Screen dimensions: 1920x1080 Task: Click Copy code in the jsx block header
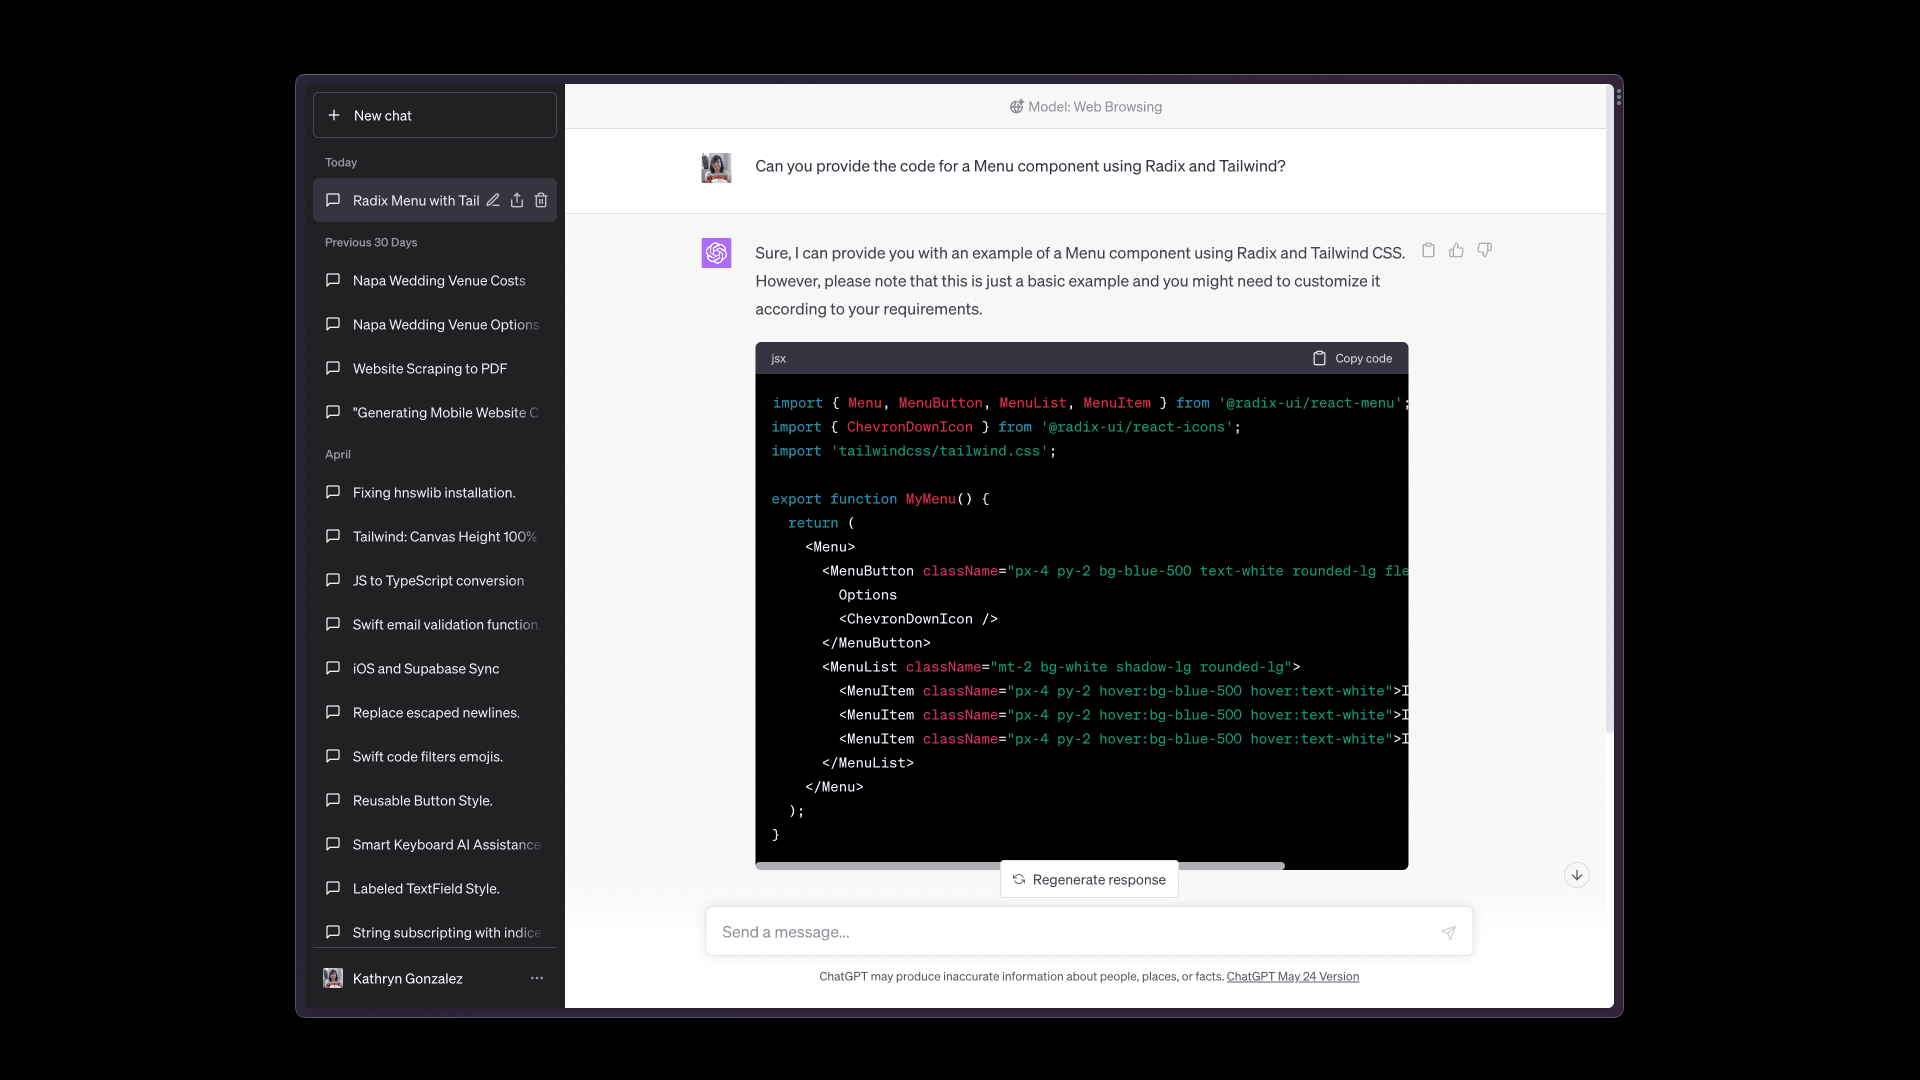pos(1352,358)
